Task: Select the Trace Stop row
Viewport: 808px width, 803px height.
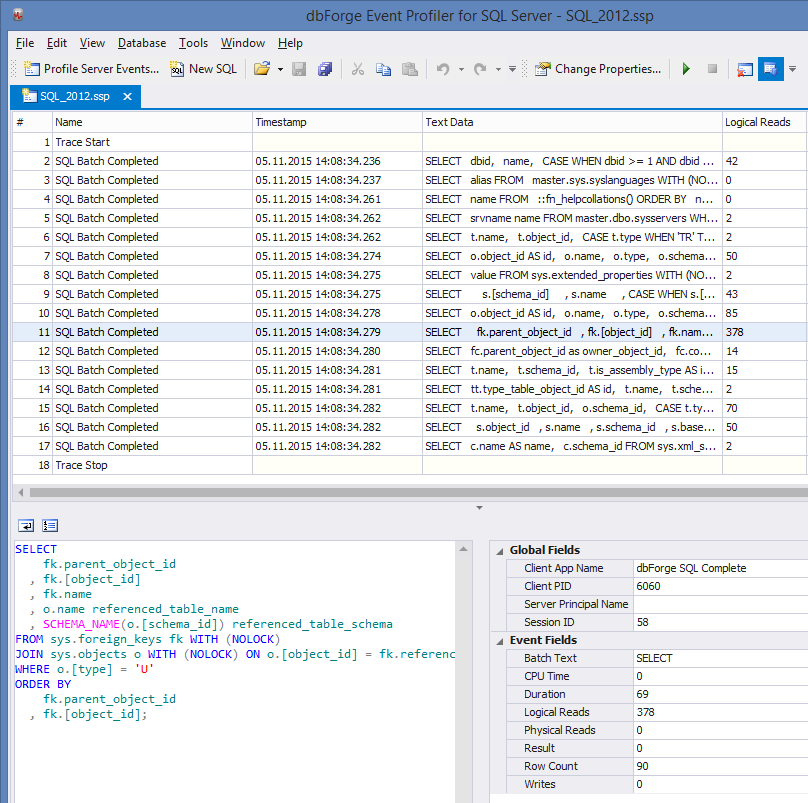Action: pos(410,465)
